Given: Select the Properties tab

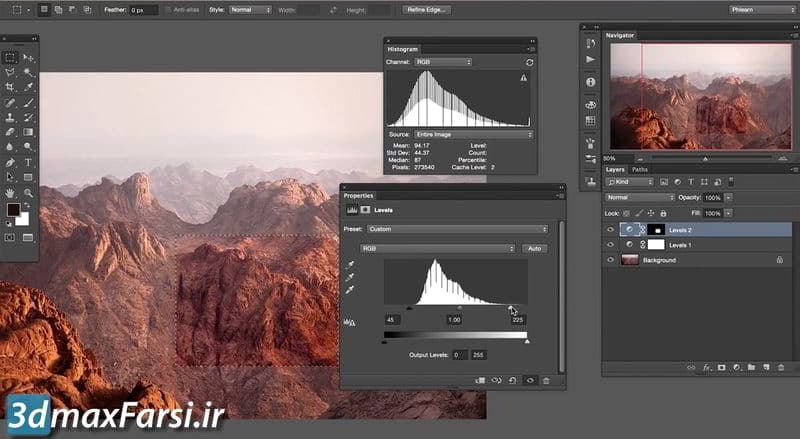Looking at the screenshot, I should point(358,196).
